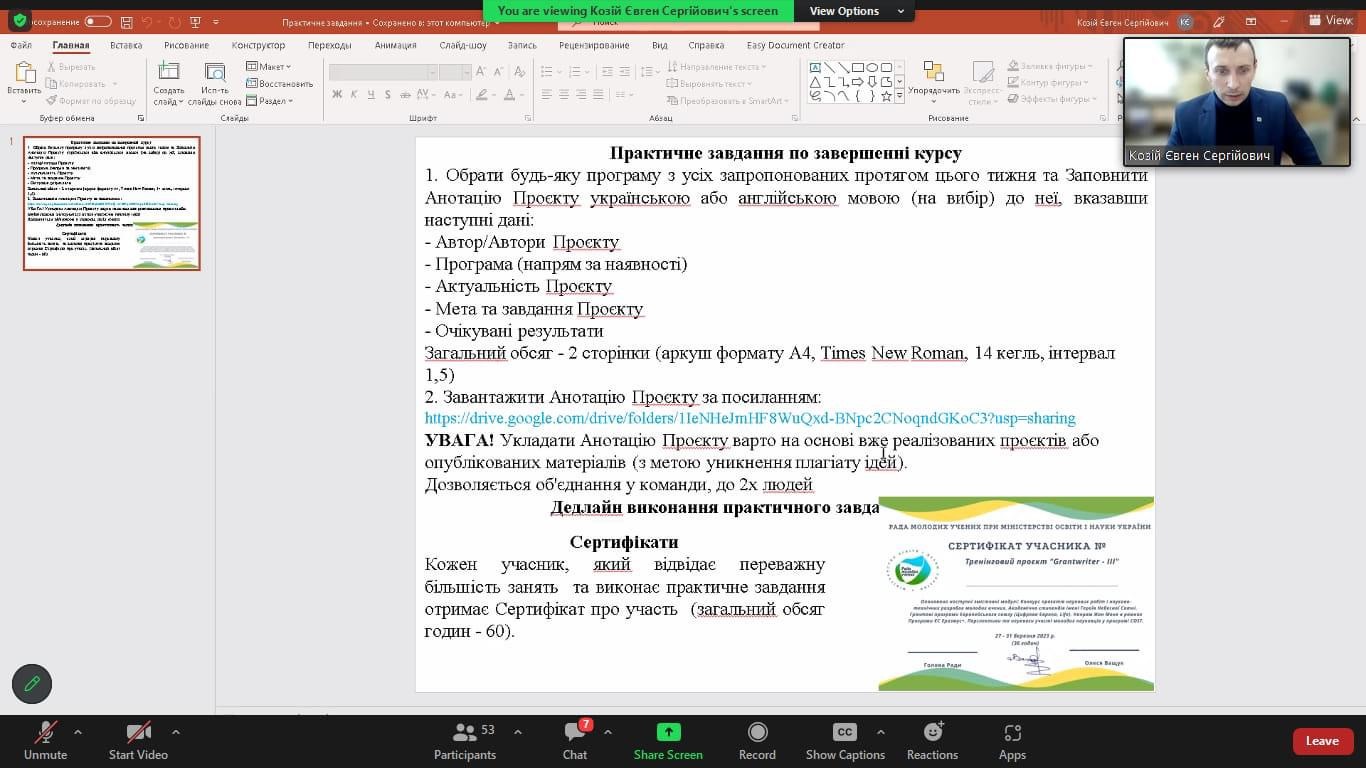Open the Анимация ribbon tab
The image size is (1366, 768).
[x=395, y=45]
